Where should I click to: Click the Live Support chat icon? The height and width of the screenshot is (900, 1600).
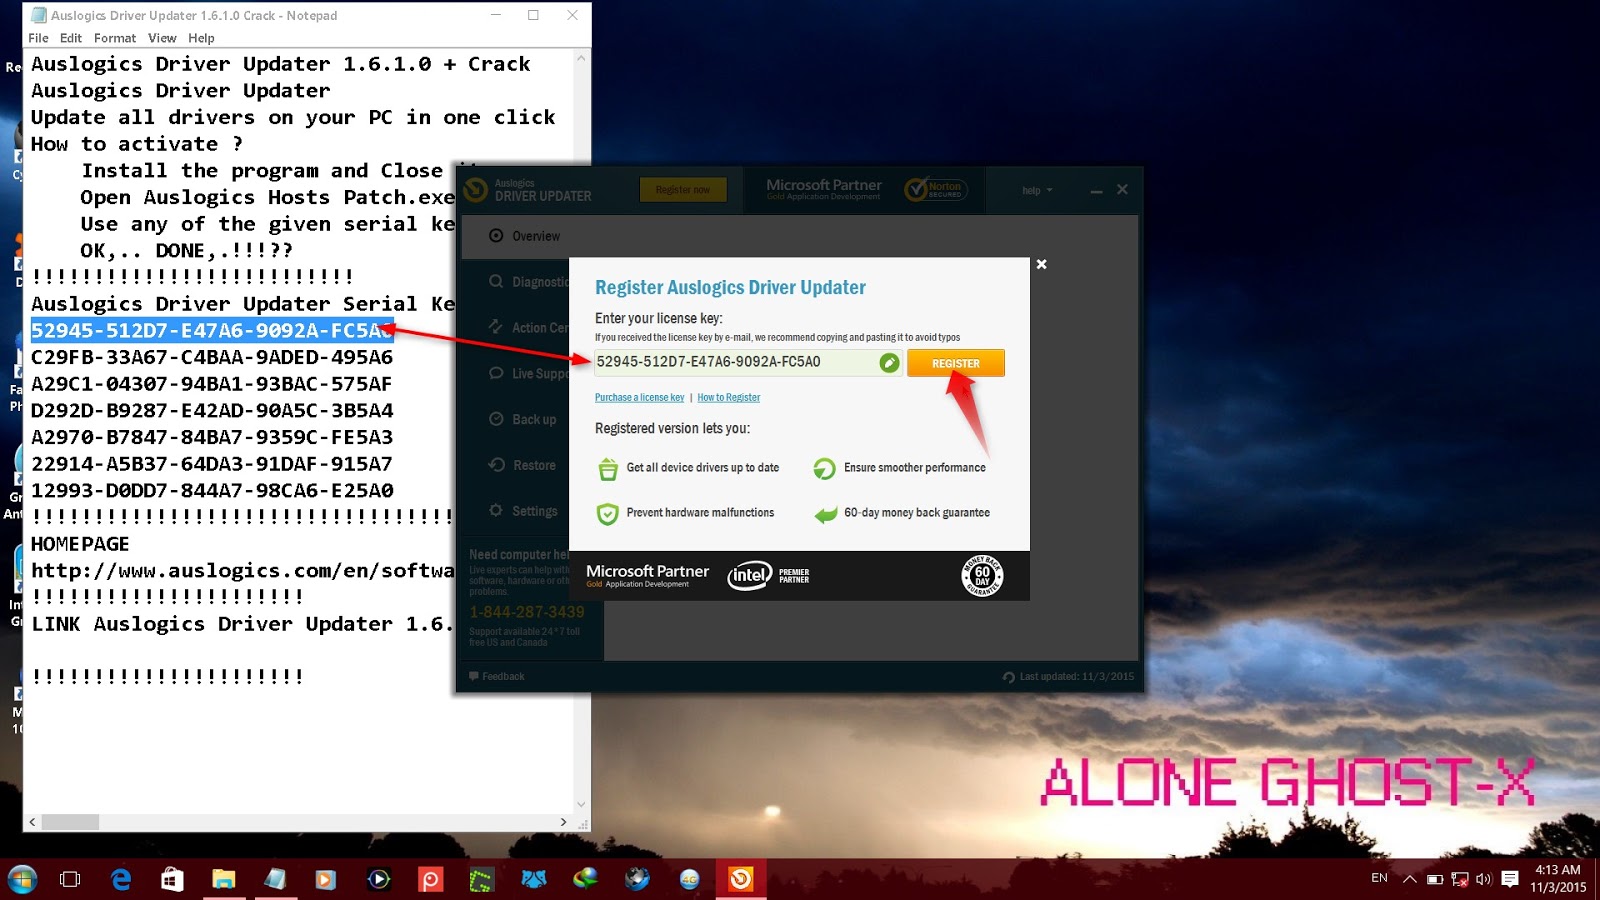coord(496,373)
